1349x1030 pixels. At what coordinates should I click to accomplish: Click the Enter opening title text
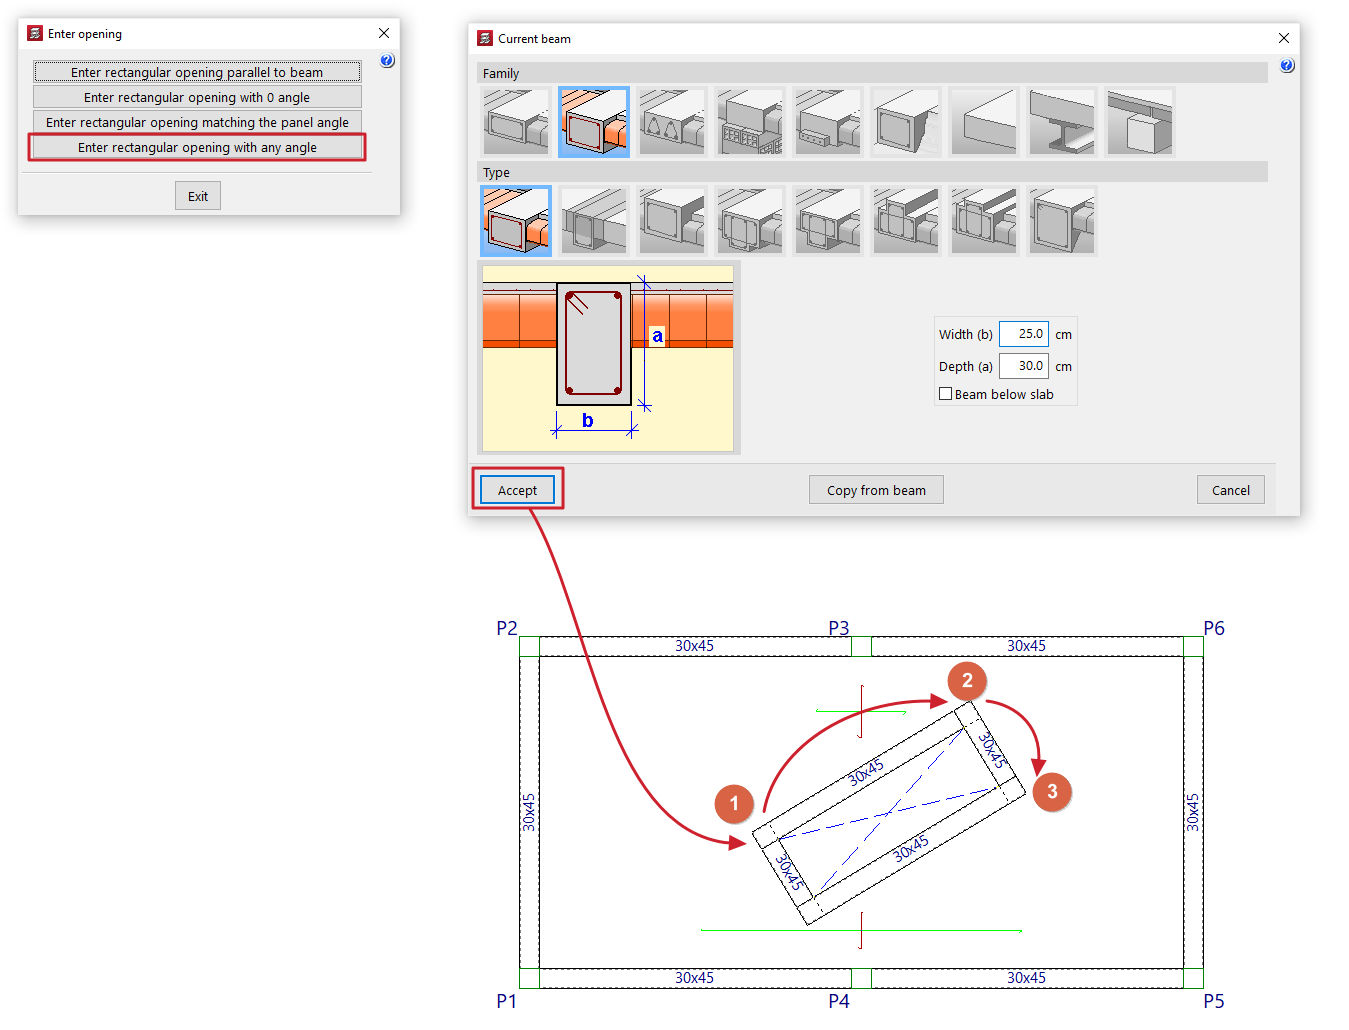tap(85, 34)
